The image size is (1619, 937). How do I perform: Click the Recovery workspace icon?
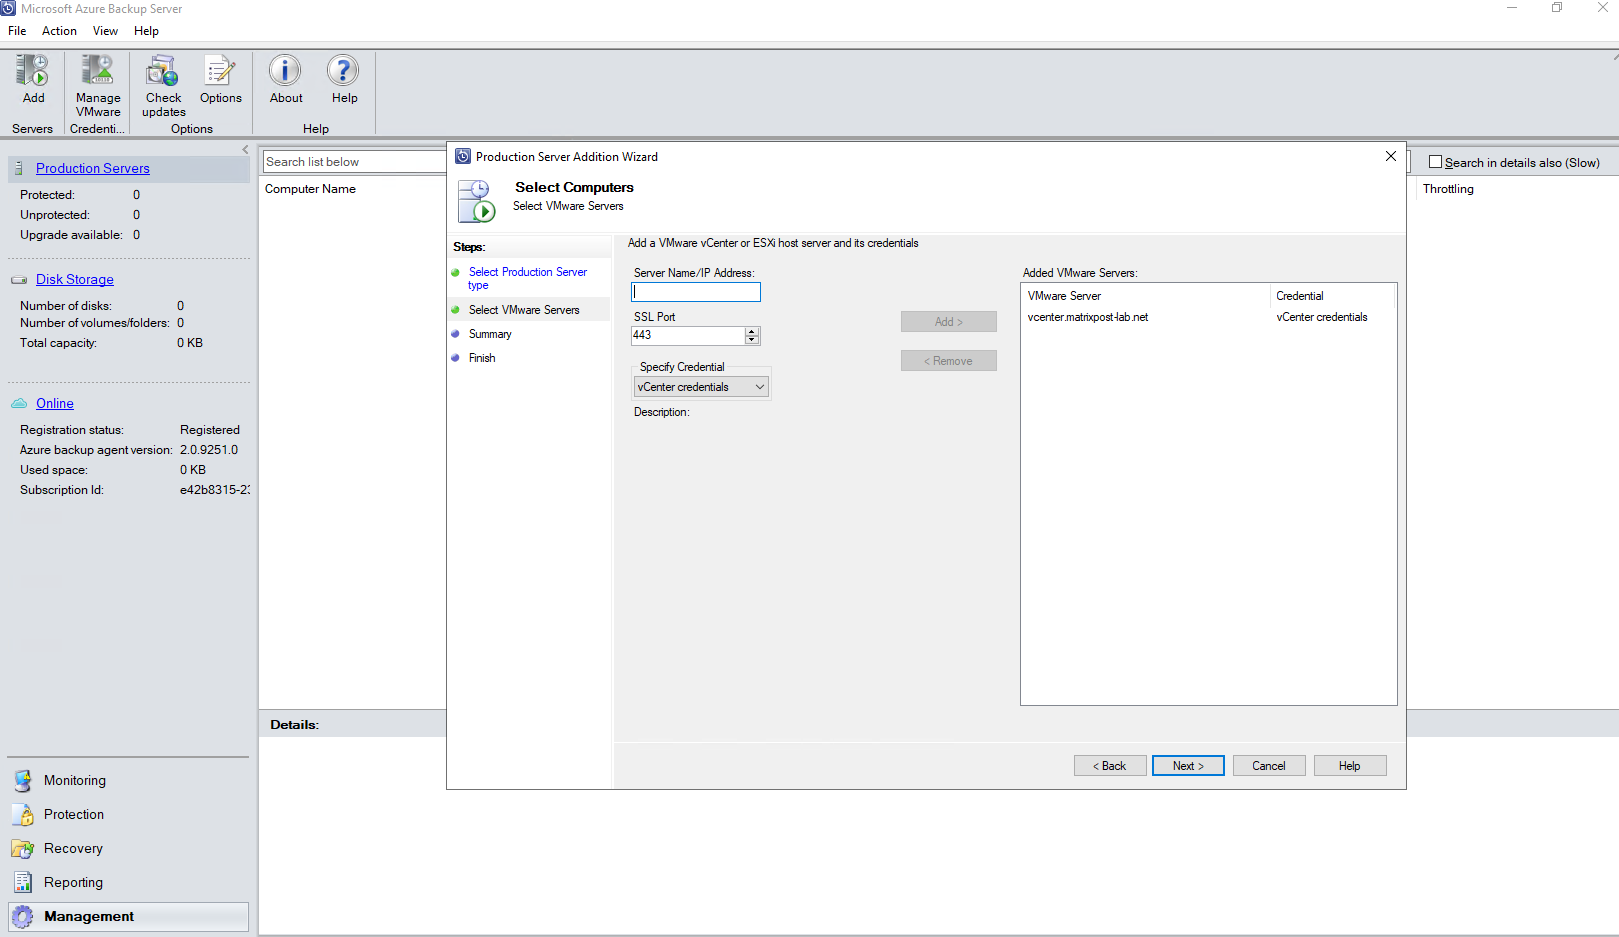(x=23, y=849)
